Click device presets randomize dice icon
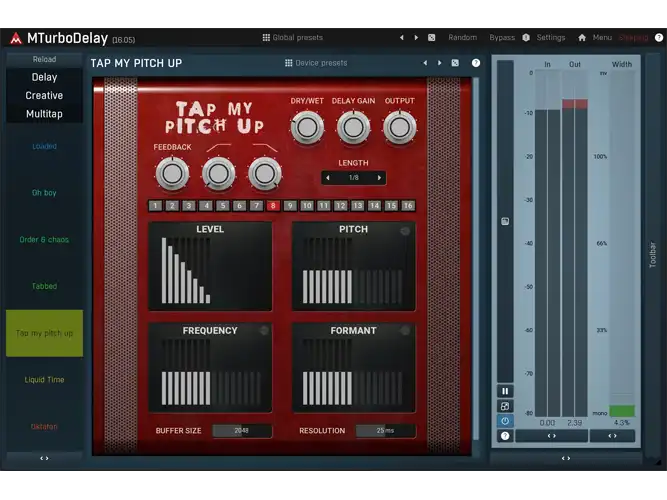The image size is (667, 500). [x=455, y=63]
